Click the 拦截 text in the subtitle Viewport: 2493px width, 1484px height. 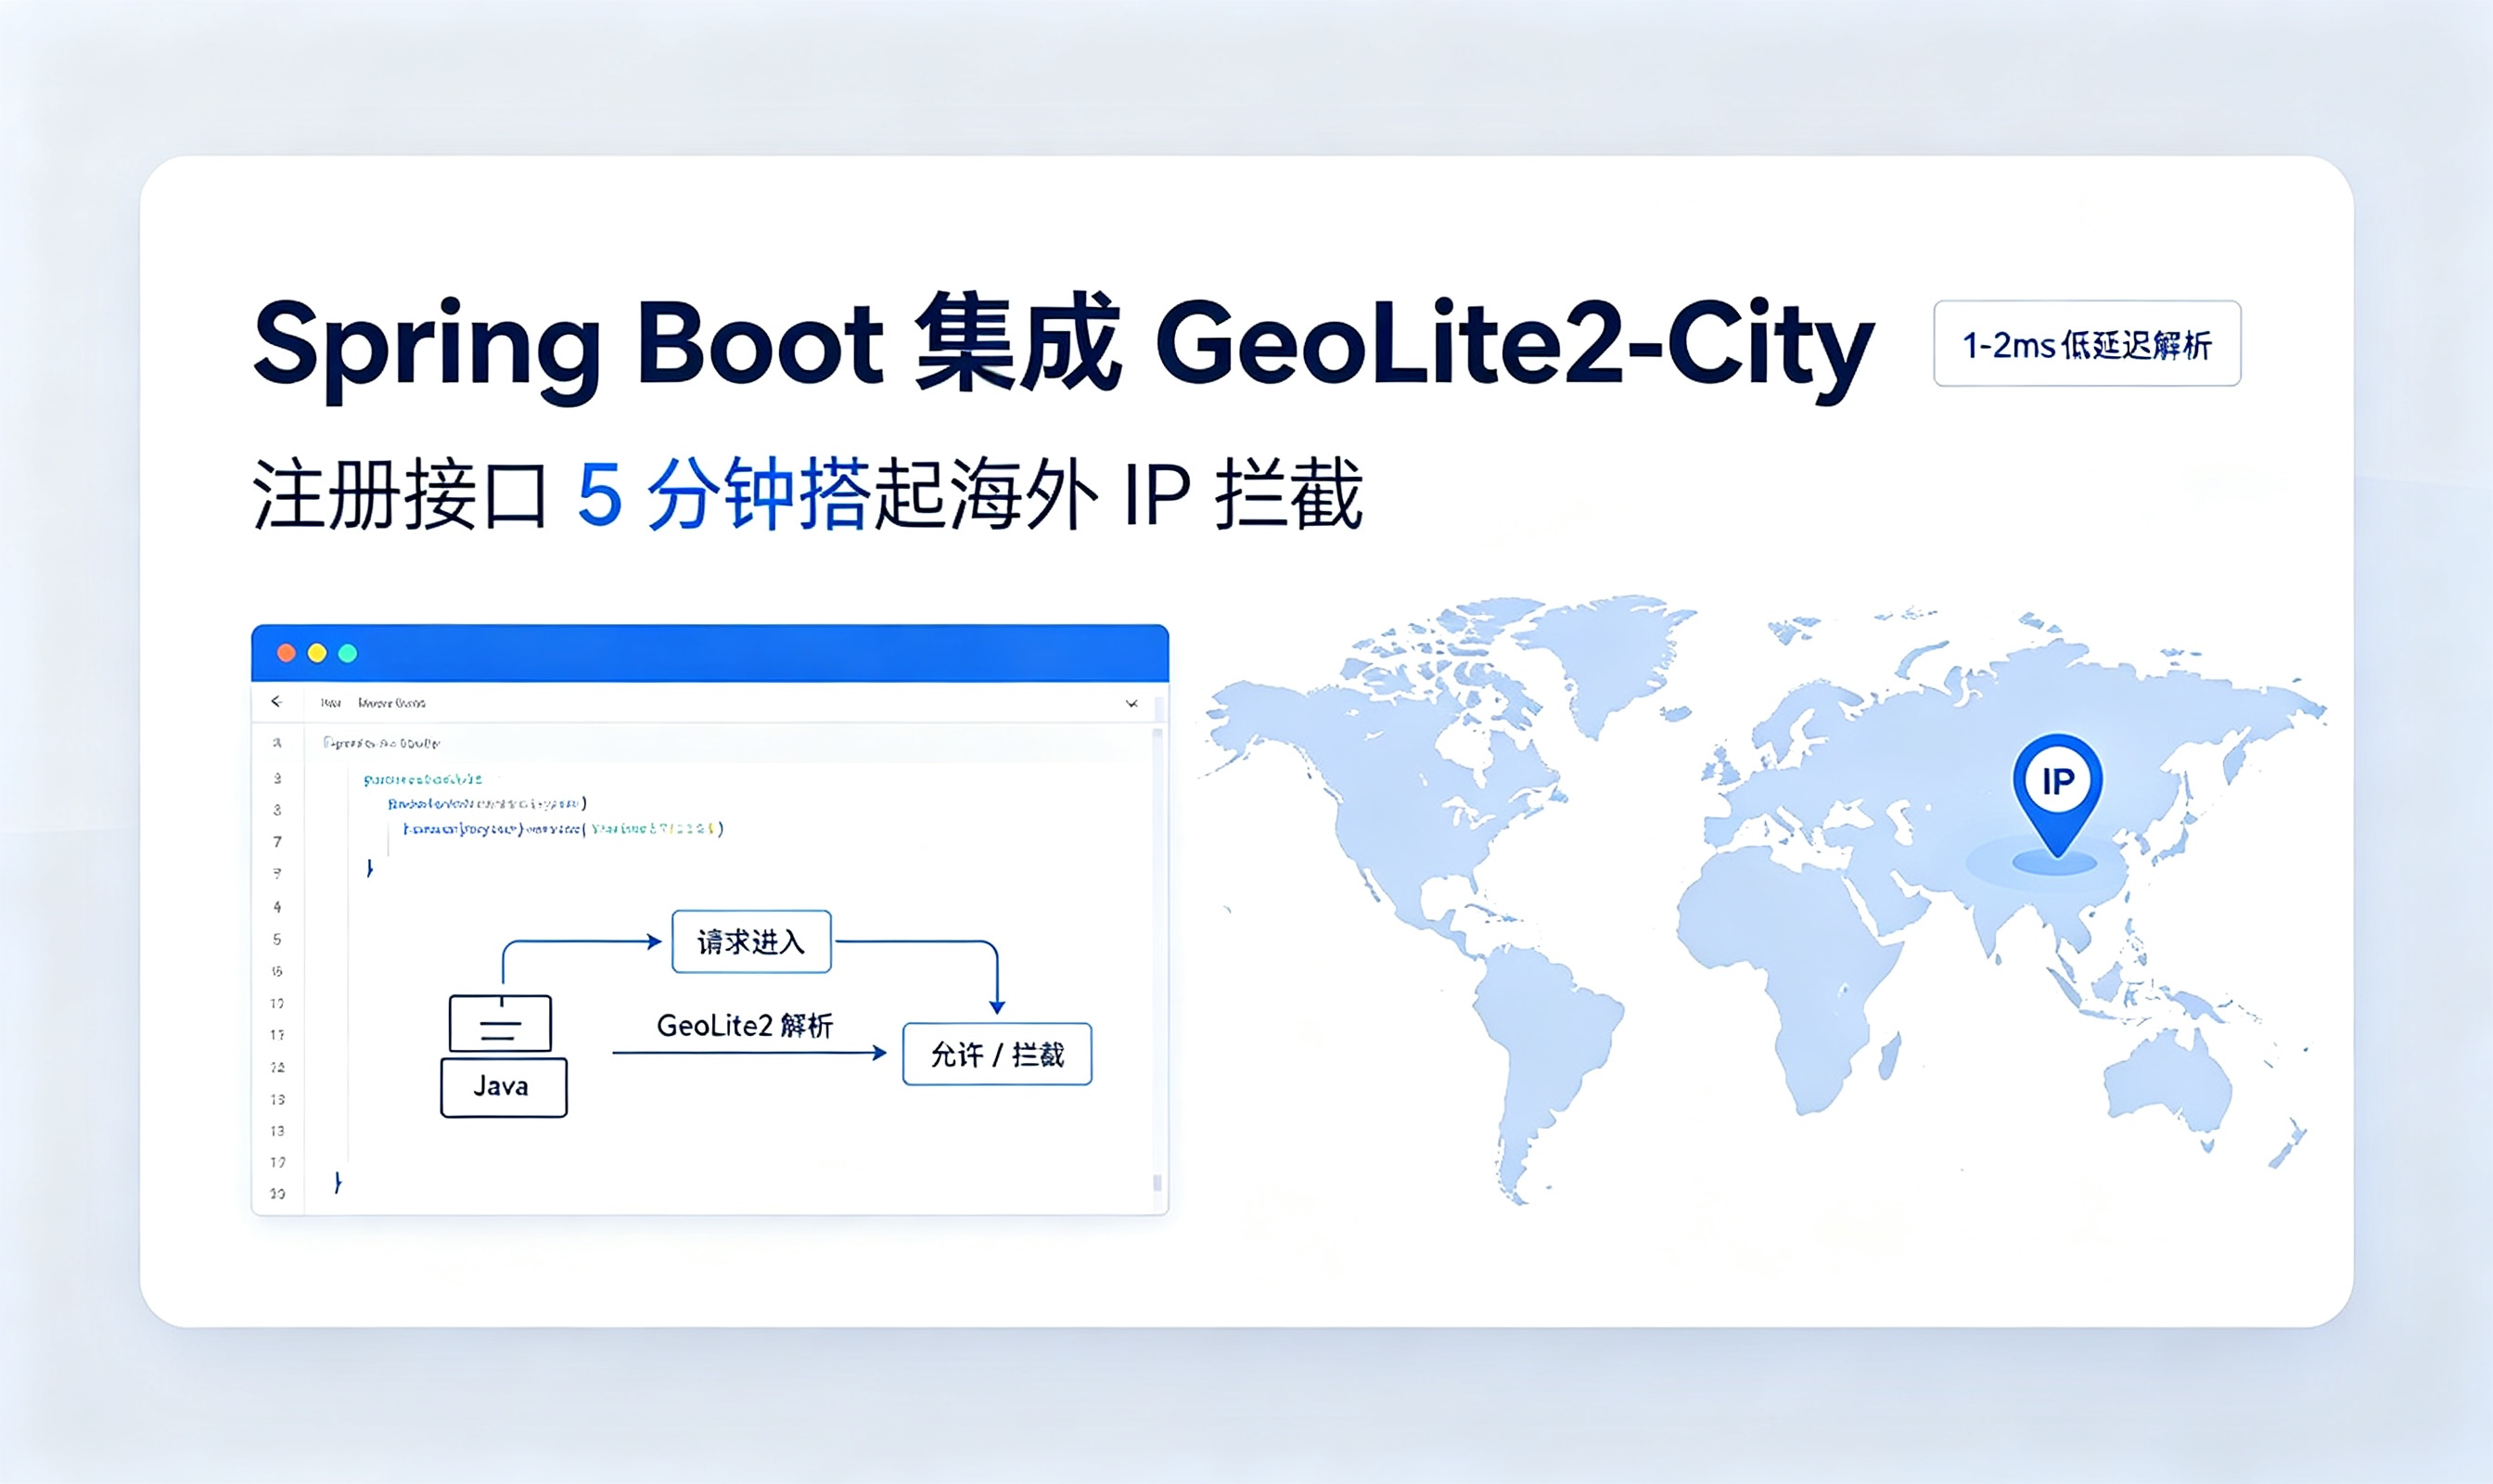click(1289, 493)
